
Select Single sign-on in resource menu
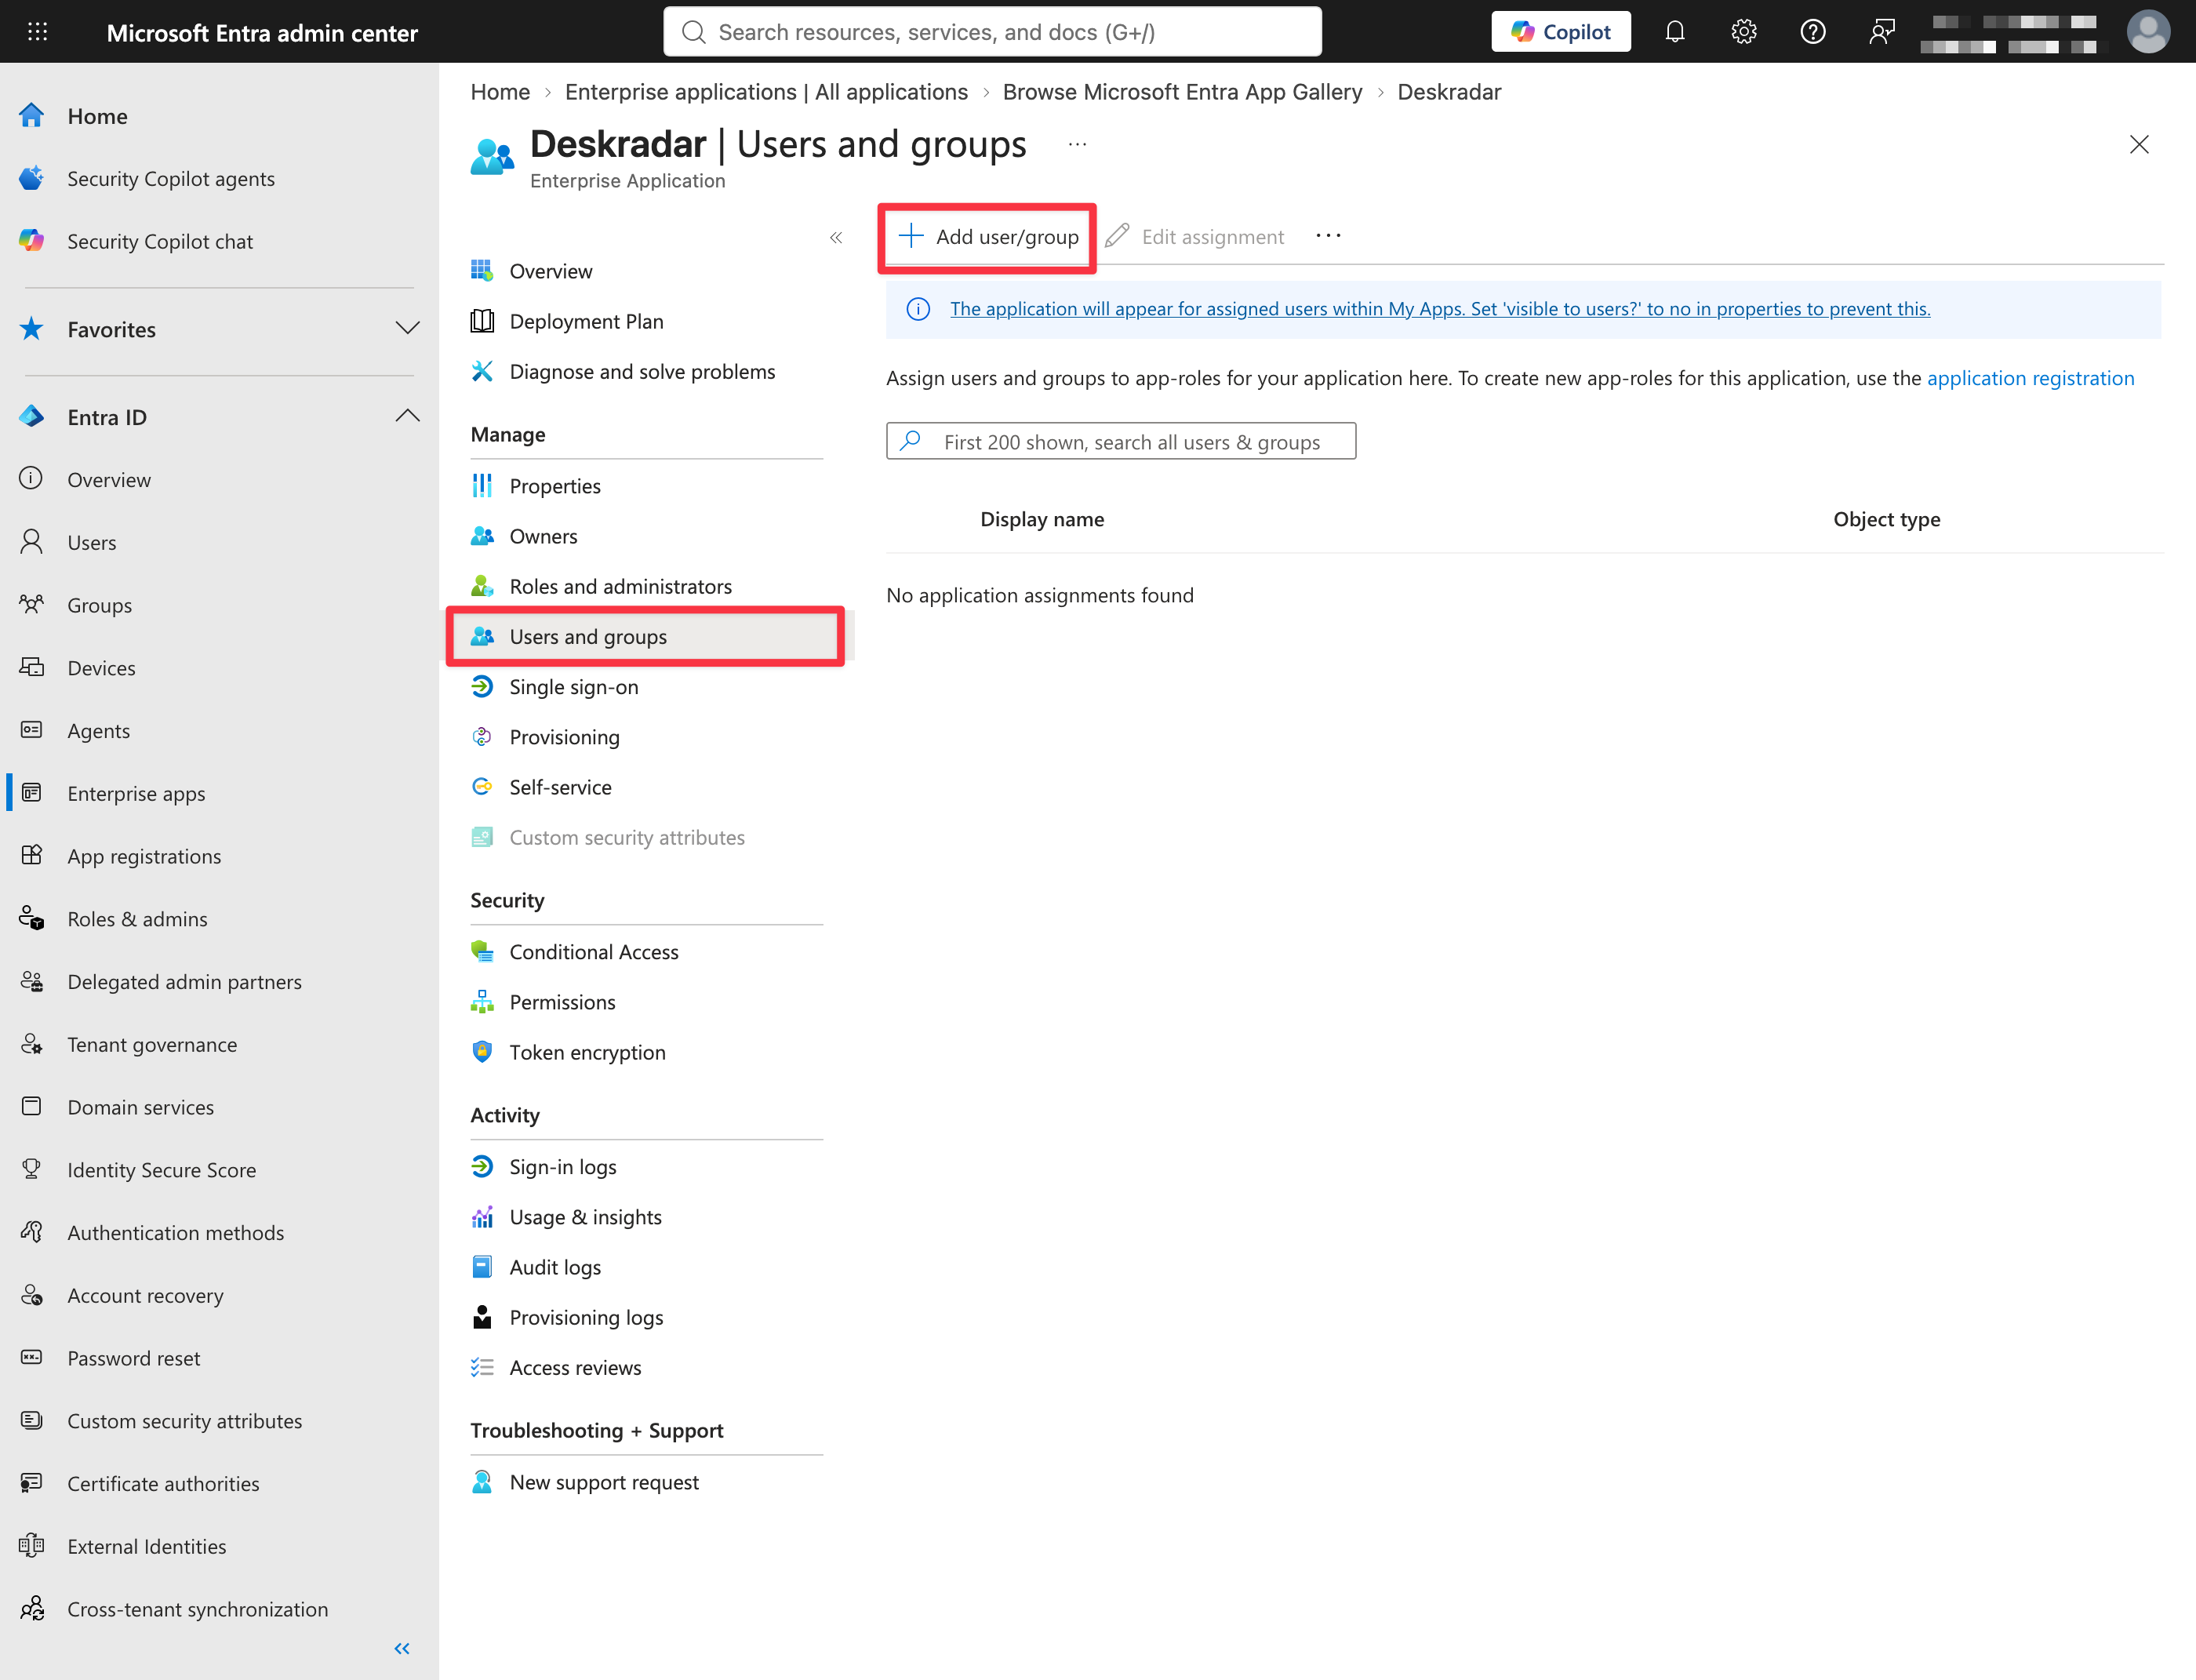point(574,687)
